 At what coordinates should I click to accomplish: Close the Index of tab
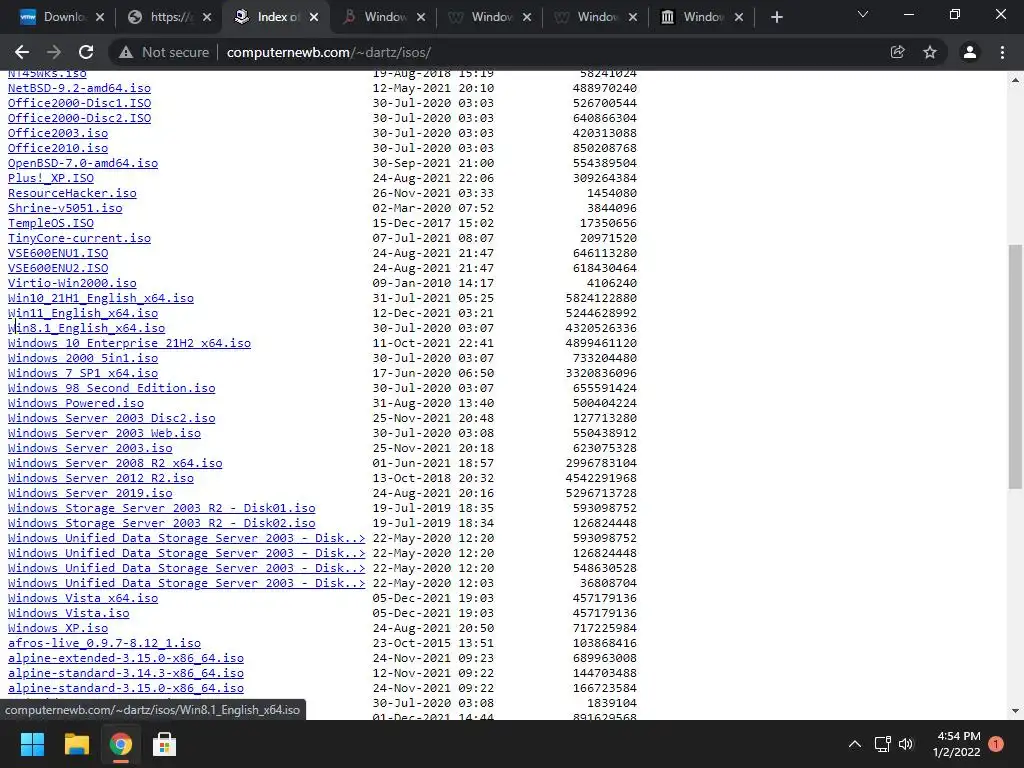314,17
